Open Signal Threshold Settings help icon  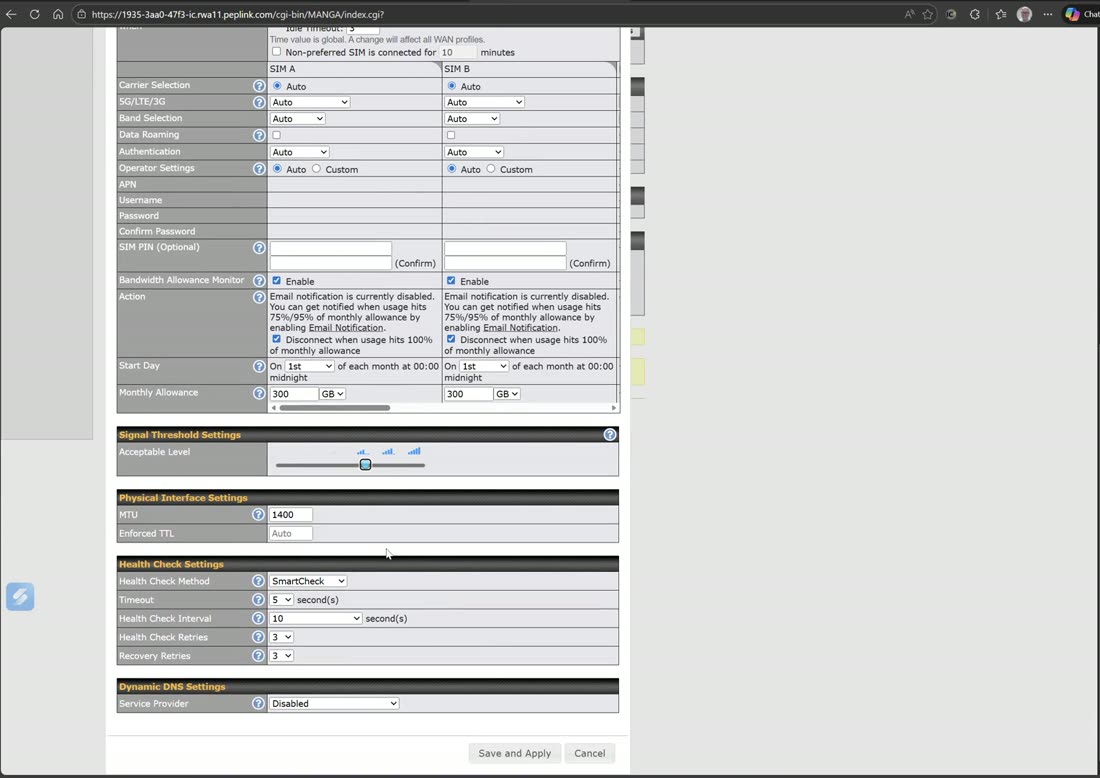[610, 434]
